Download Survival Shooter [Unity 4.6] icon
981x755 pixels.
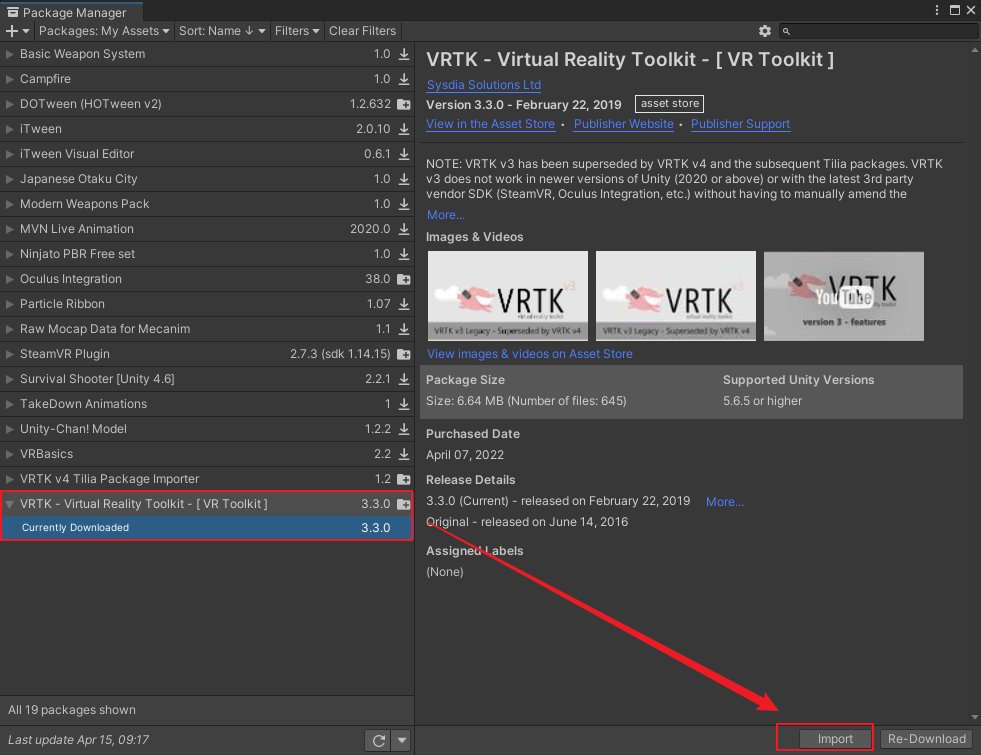tap(404, 380)
